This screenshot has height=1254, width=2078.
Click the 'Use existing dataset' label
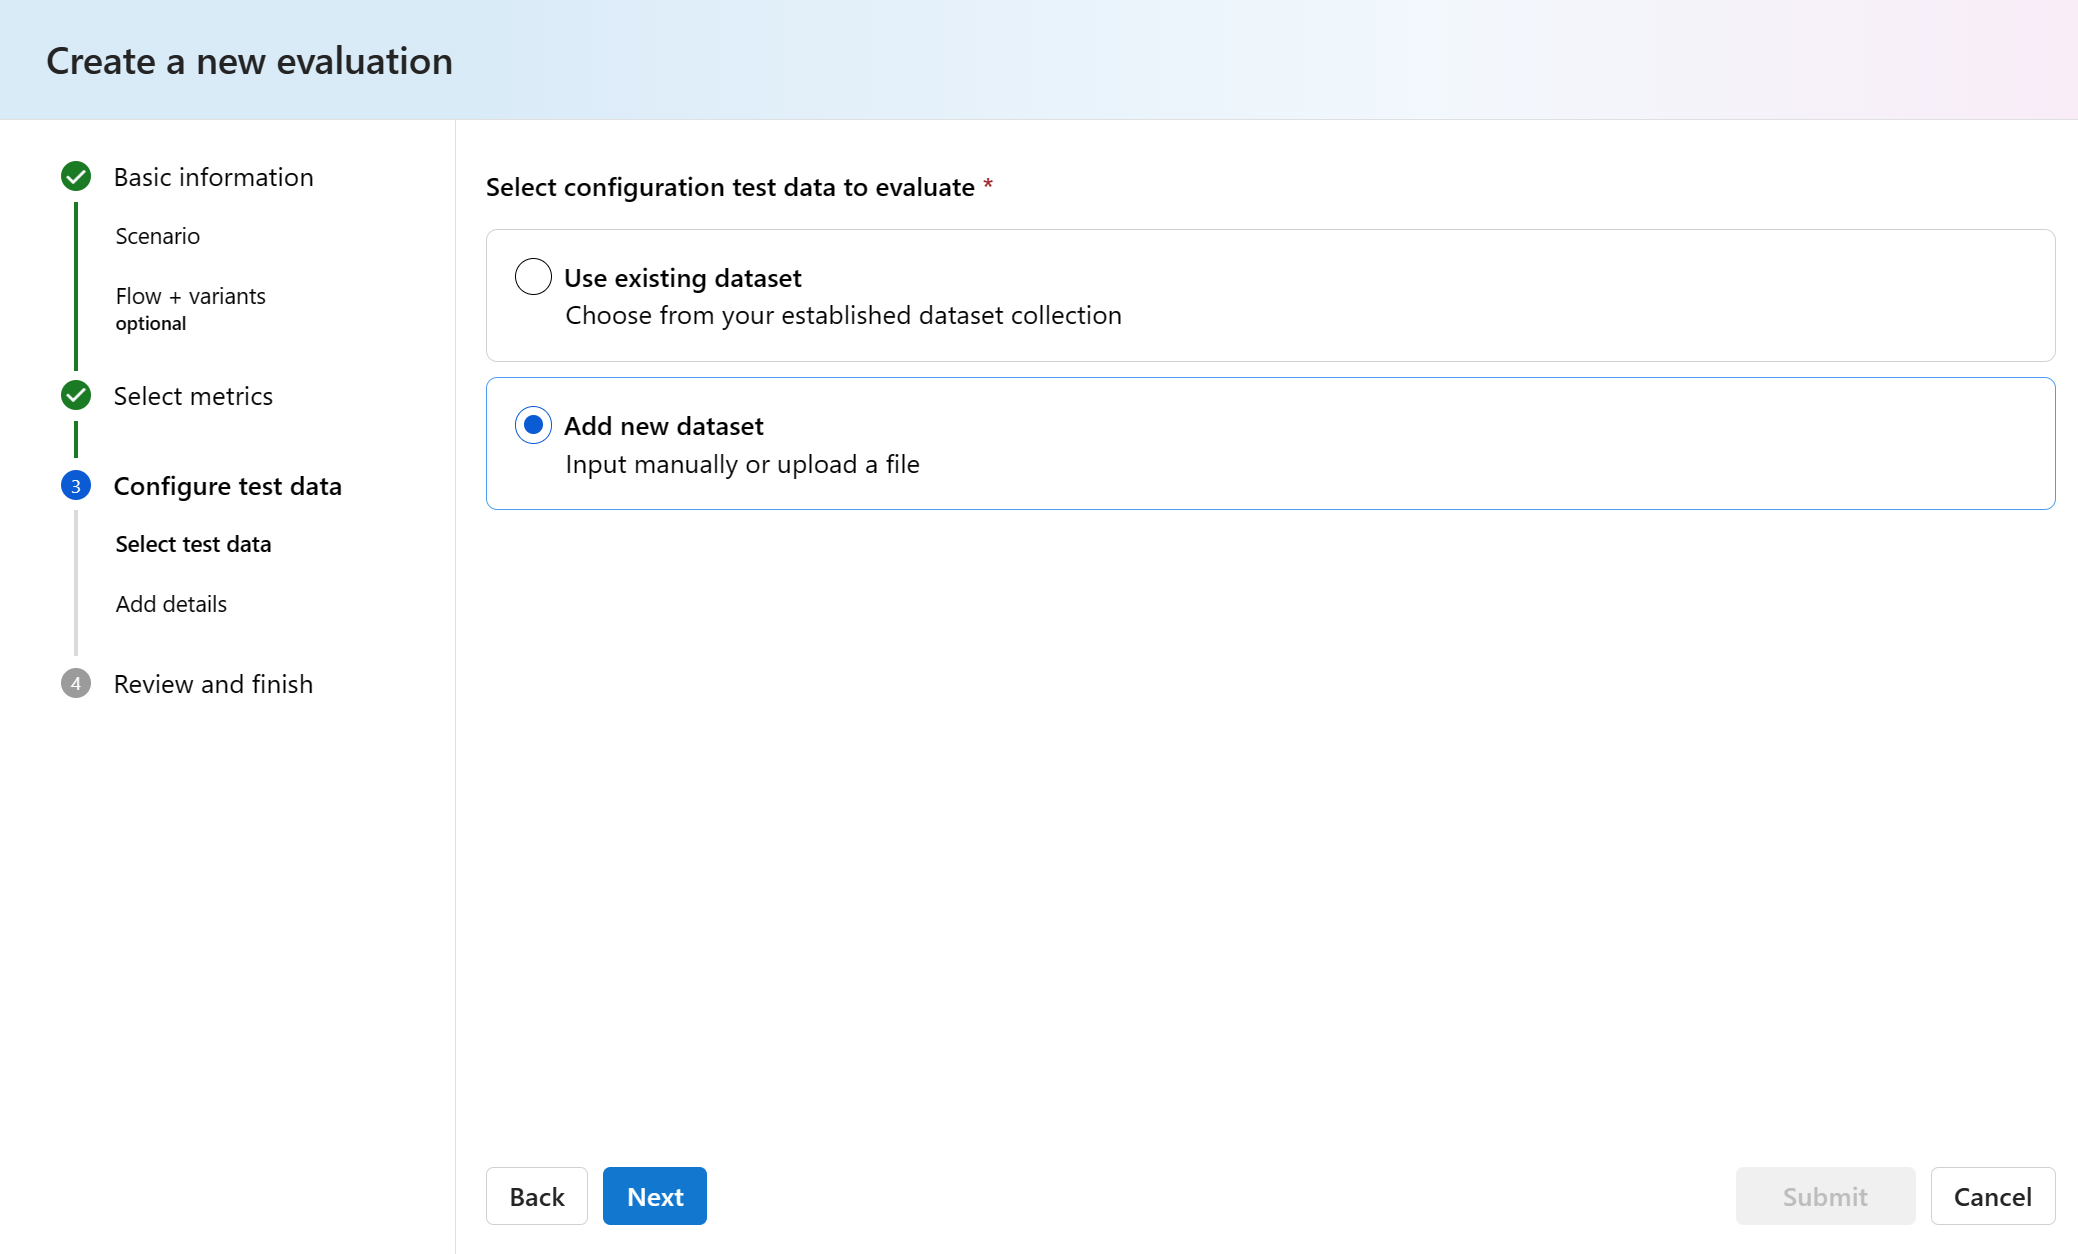tap(682, 278)
